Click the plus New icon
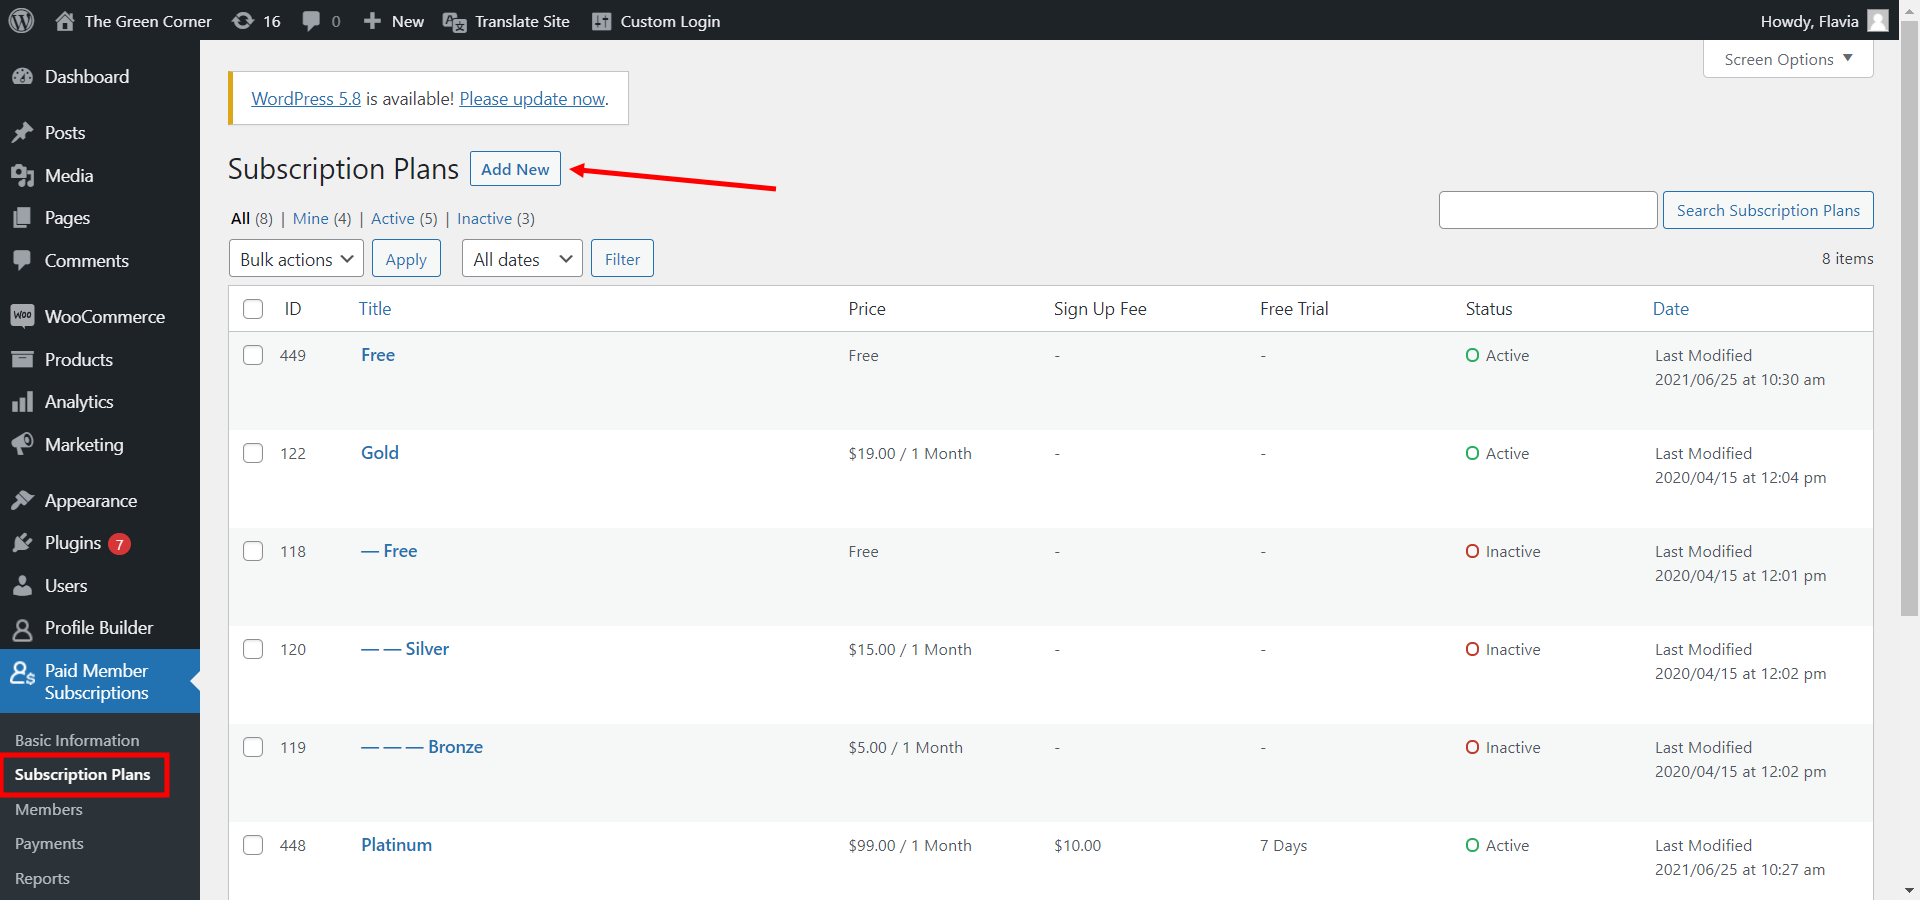 [372, 21]
